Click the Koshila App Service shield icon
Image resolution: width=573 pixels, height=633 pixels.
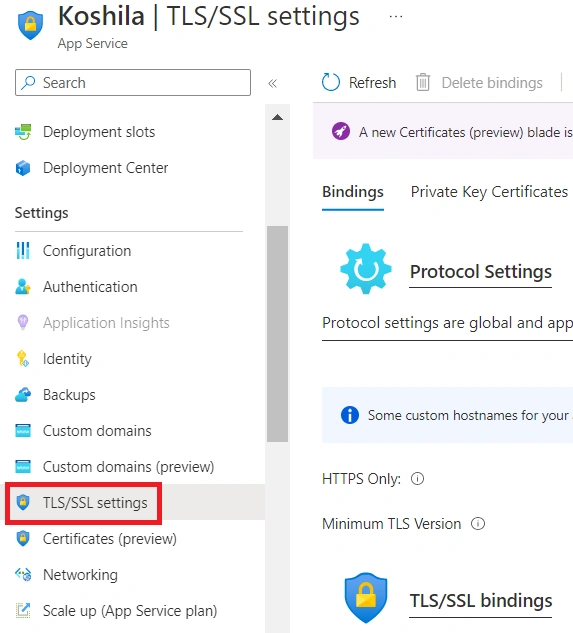pos(30,25)
